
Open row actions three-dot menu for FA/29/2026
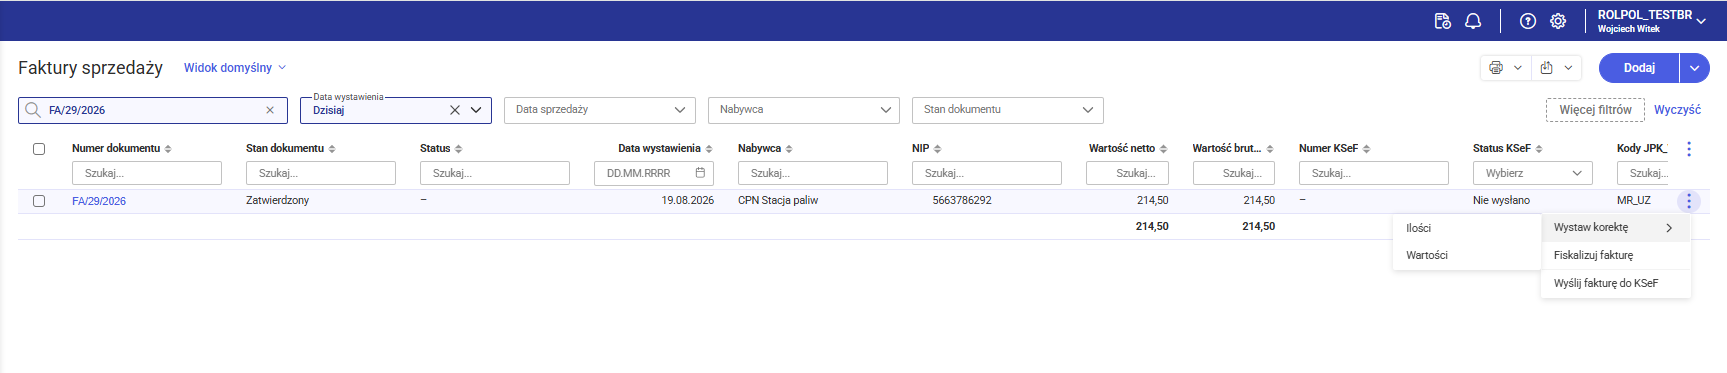(1689, 201)
